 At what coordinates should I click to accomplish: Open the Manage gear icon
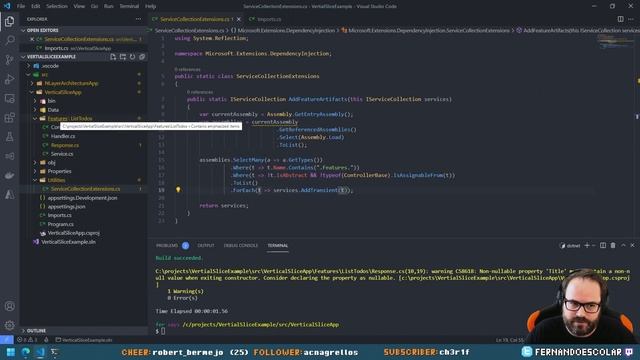tap(9, 325)
